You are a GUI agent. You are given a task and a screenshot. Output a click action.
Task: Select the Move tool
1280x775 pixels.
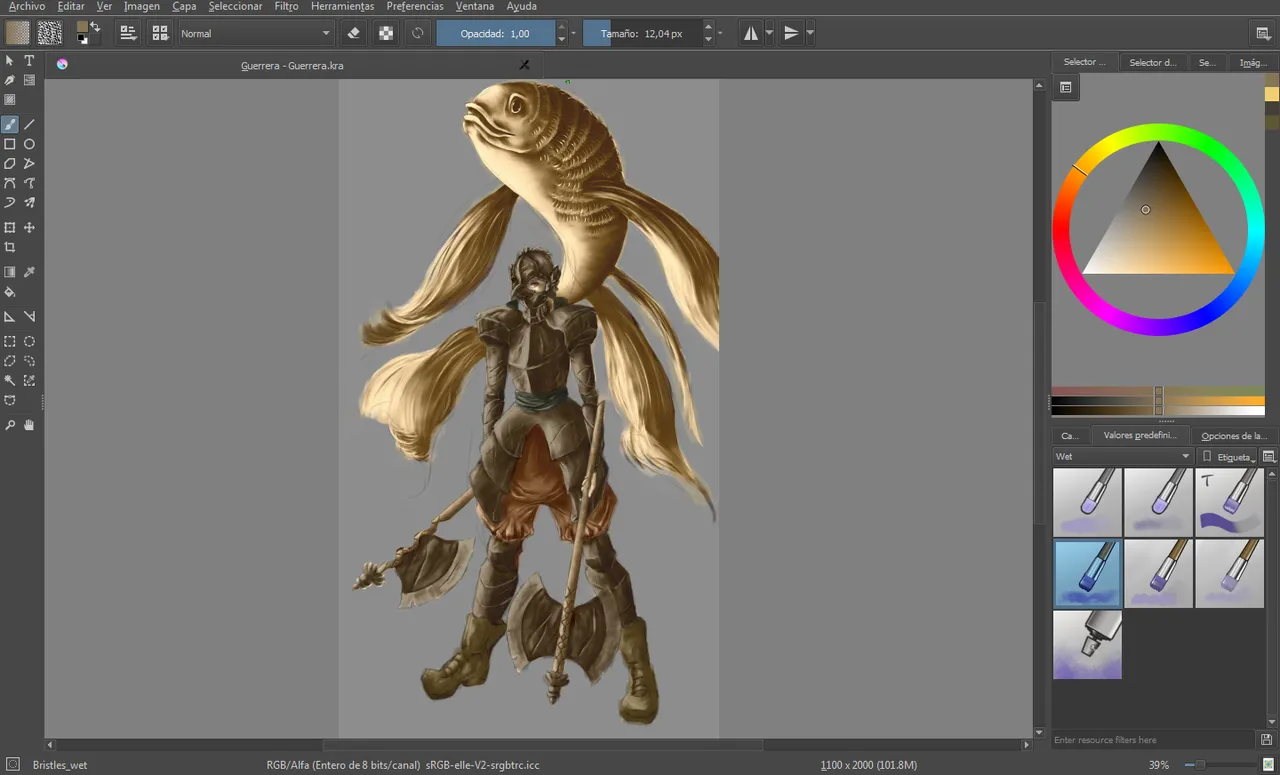[29, 228]
